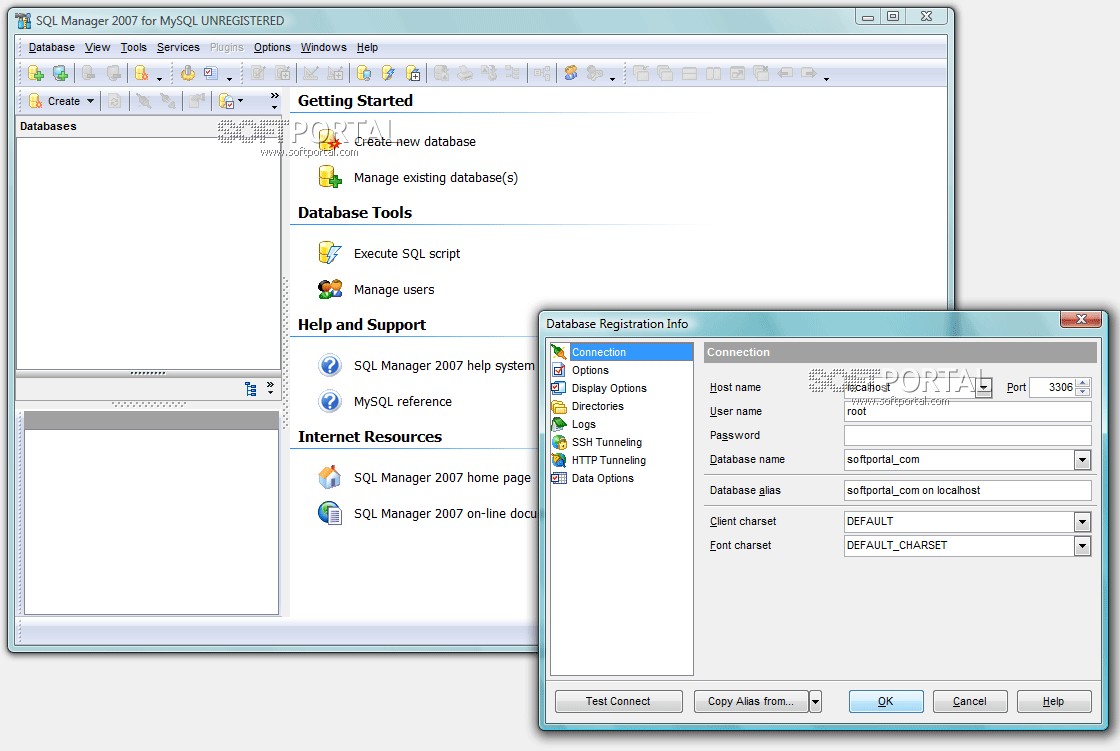Click the database with plus box toolbar icon
This screenshot has width=1120, height=751.
tap(413, 73)
